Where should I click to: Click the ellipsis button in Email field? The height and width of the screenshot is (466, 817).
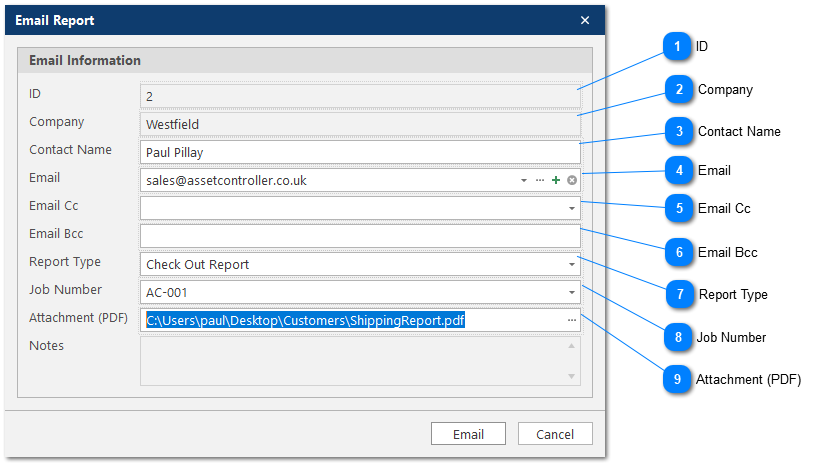pyautogui.click(x=540, y=180)
